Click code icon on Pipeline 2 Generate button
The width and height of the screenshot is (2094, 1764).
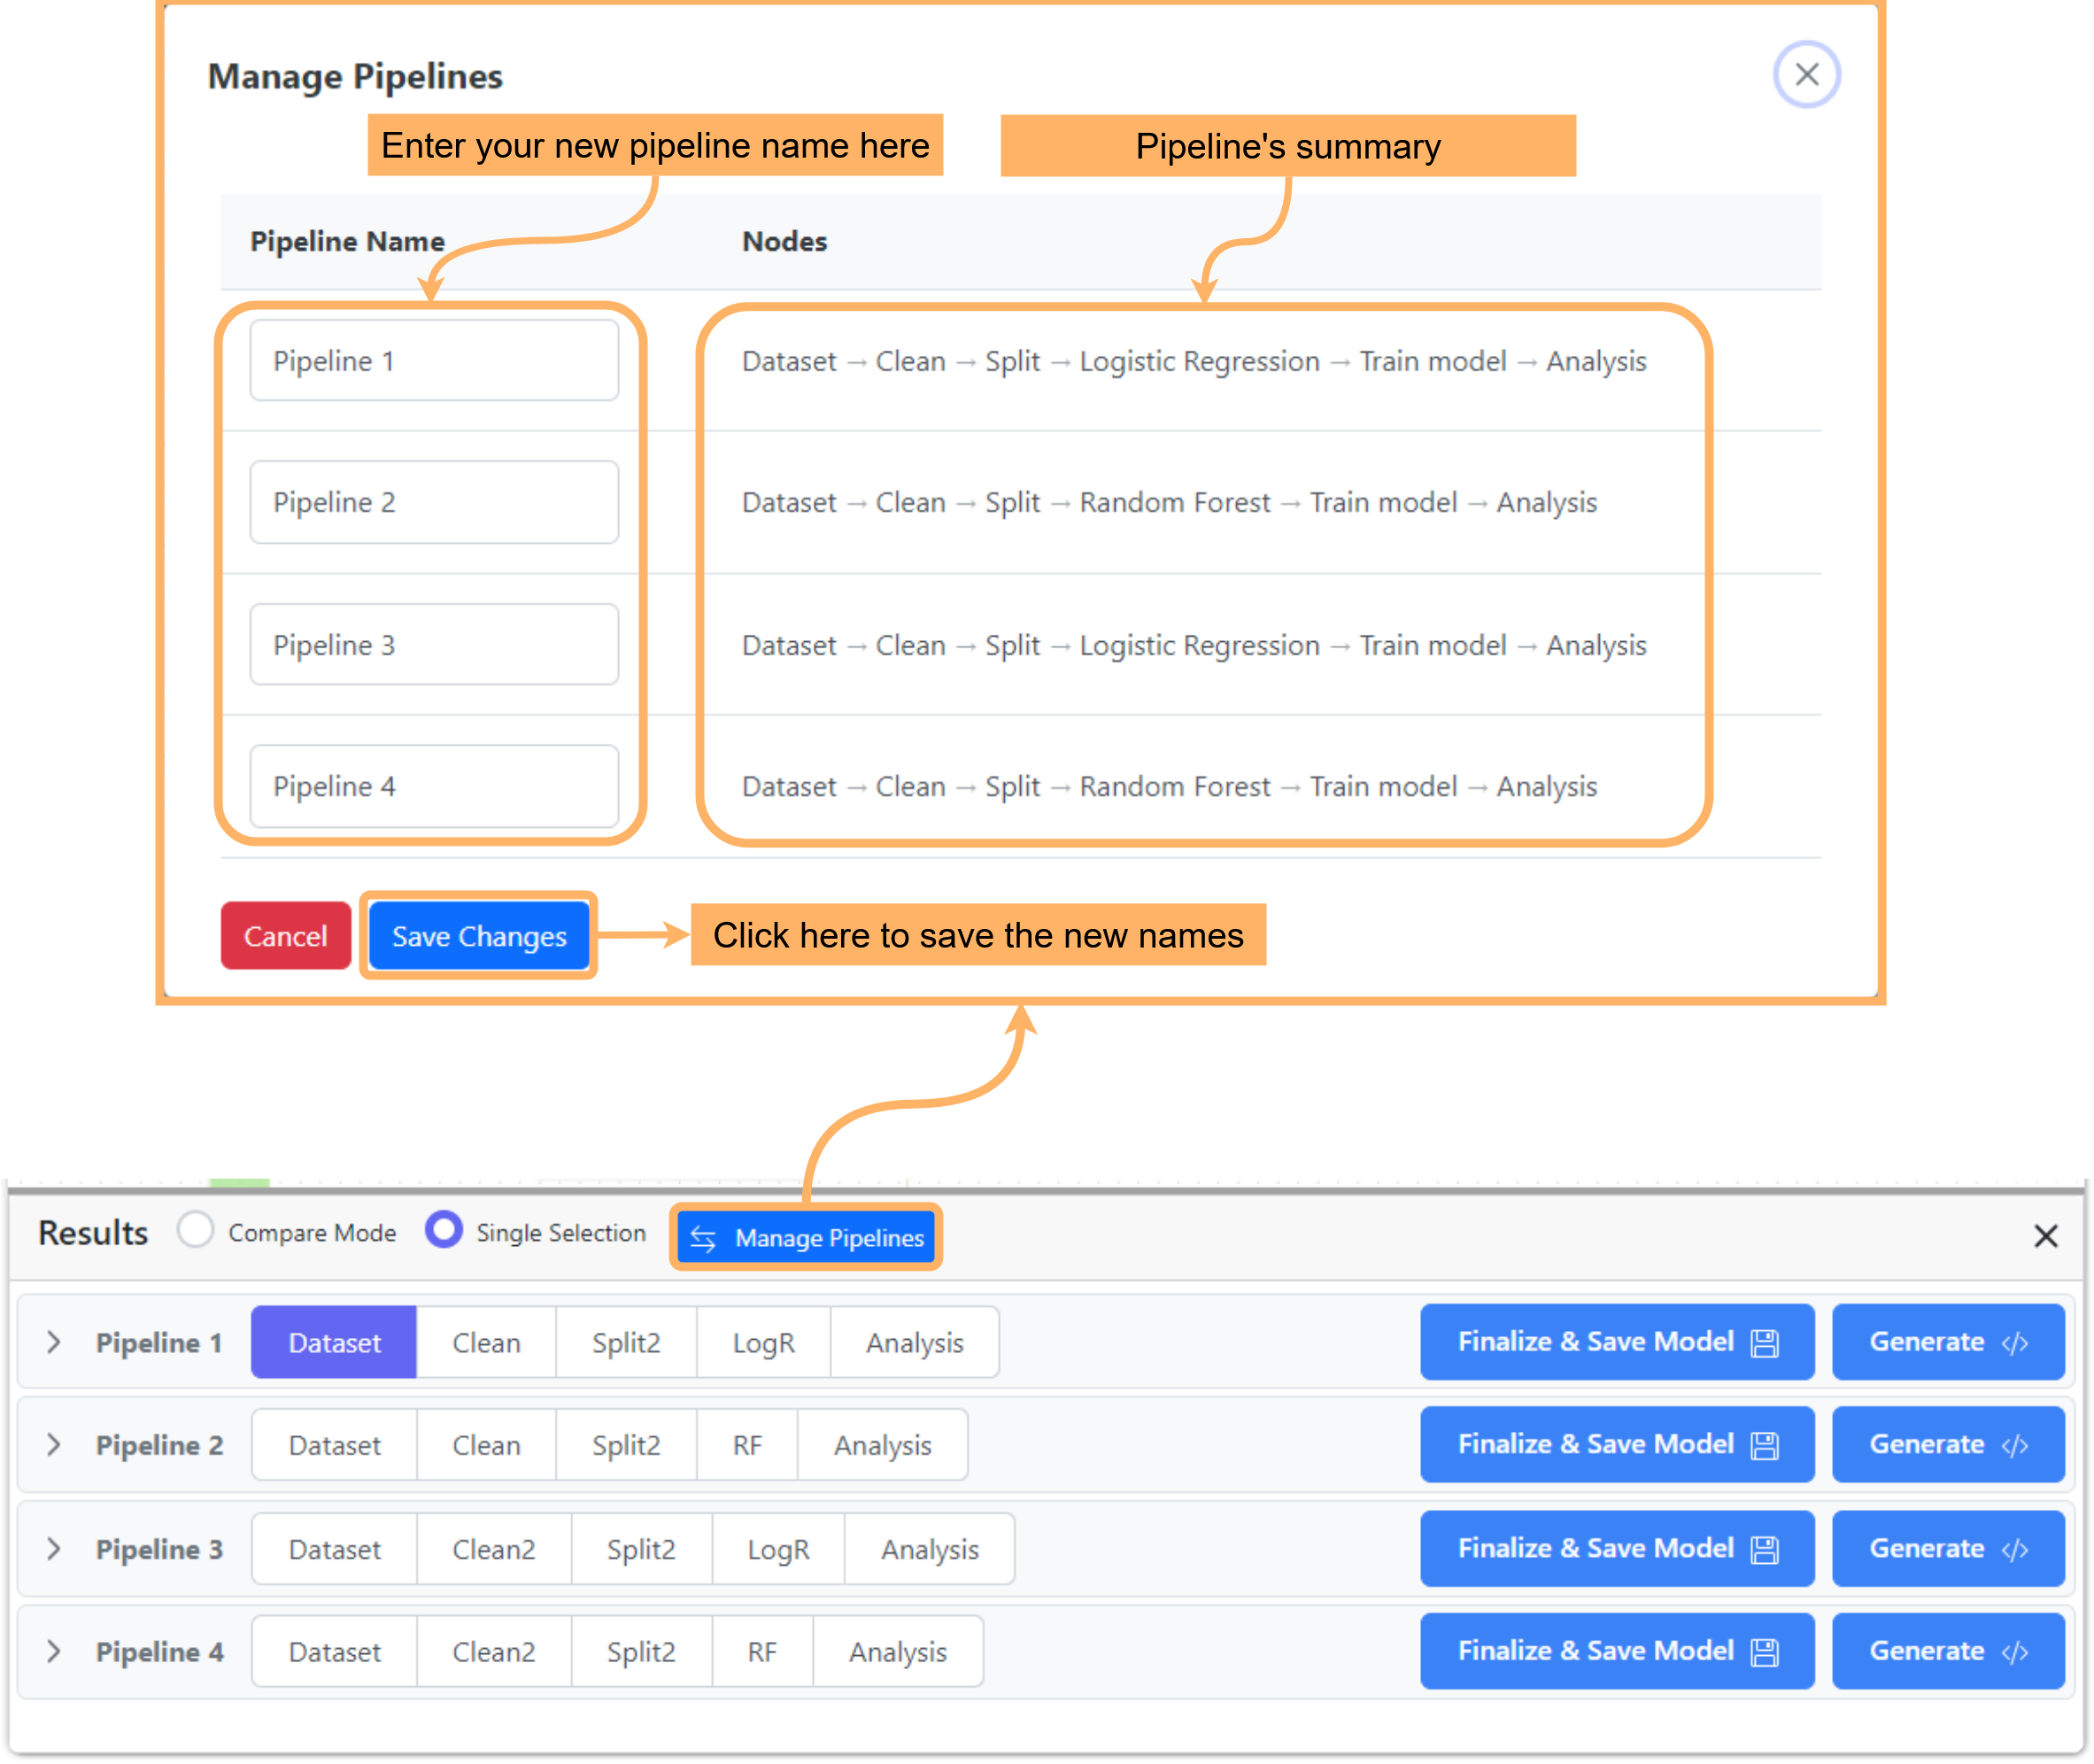tap(2014, 1446)
